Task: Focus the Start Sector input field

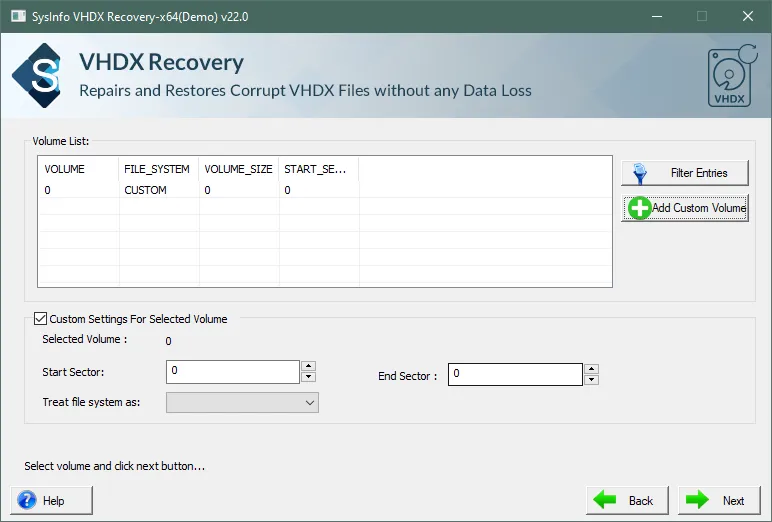Action: [232, 372]
